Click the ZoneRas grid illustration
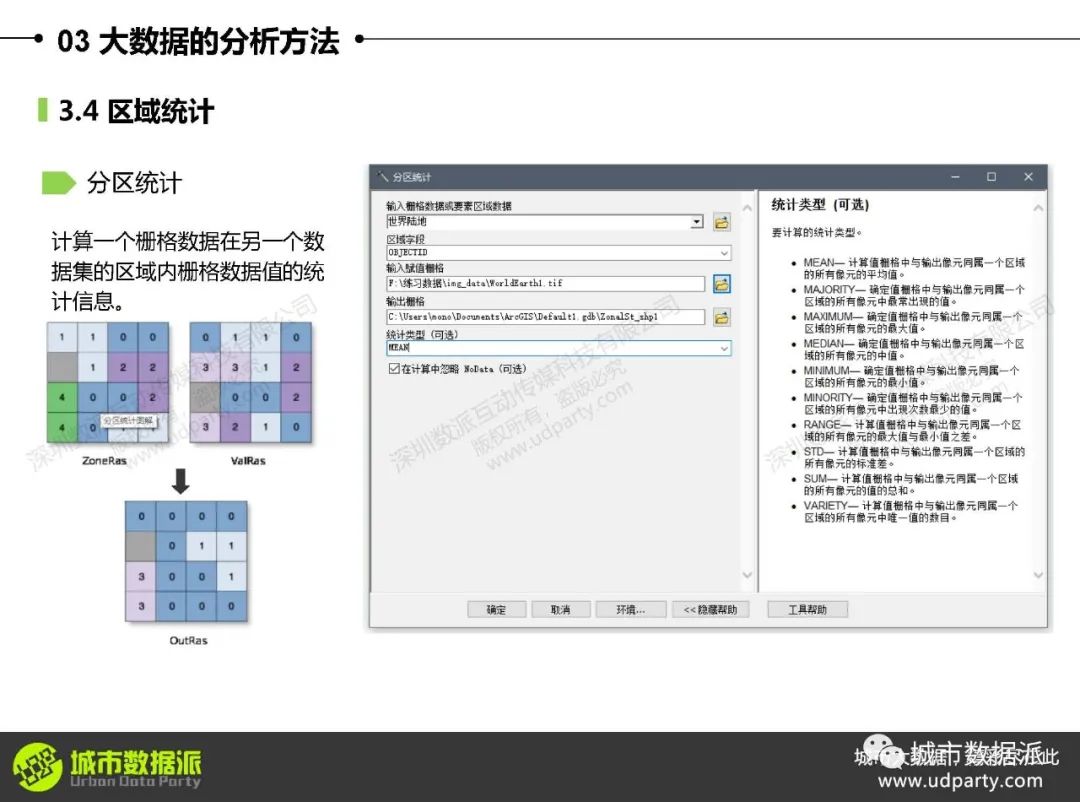The width and height of the screenshot is (1080, 802). click(x=107, y=382)
